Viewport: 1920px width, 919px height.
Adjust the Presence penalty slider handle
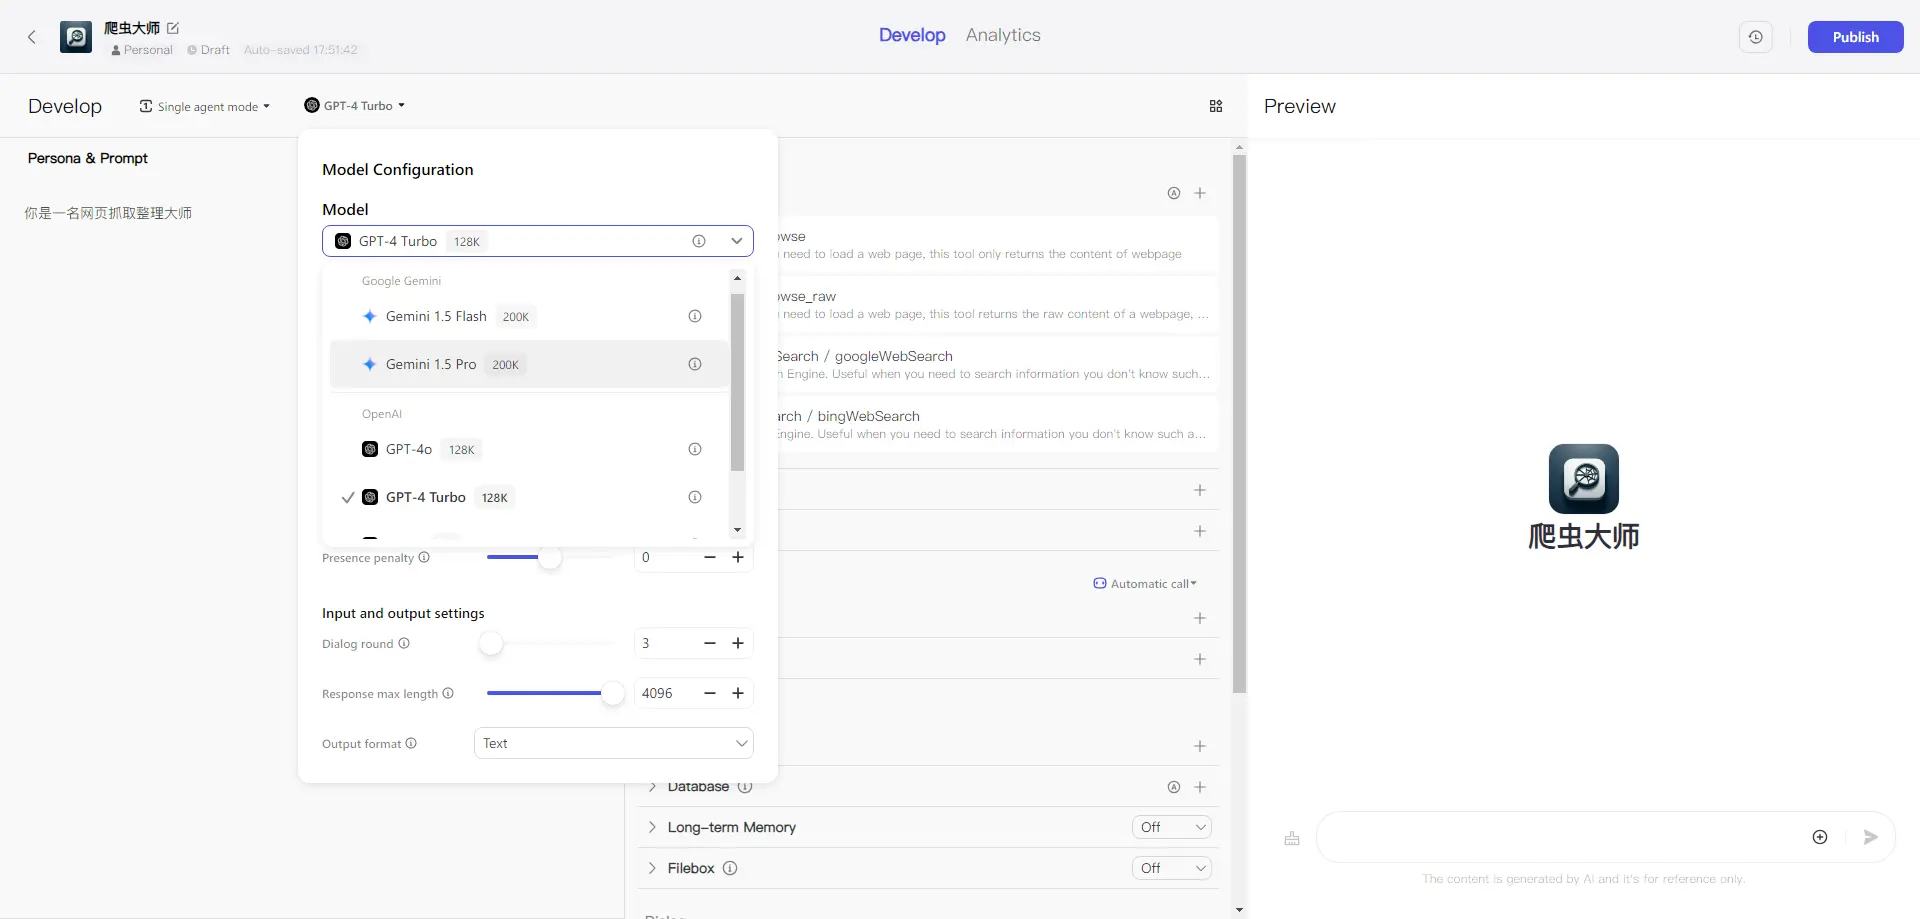[549, 557]
